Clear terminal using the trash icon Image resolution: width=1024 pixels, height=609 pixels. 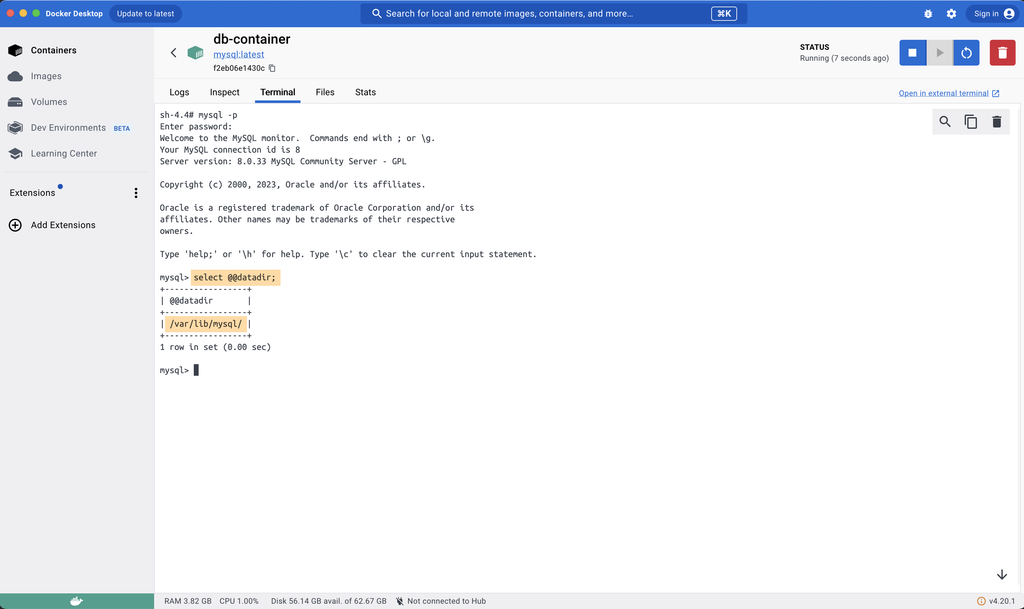pyautogui.click(x=996, y=121)
